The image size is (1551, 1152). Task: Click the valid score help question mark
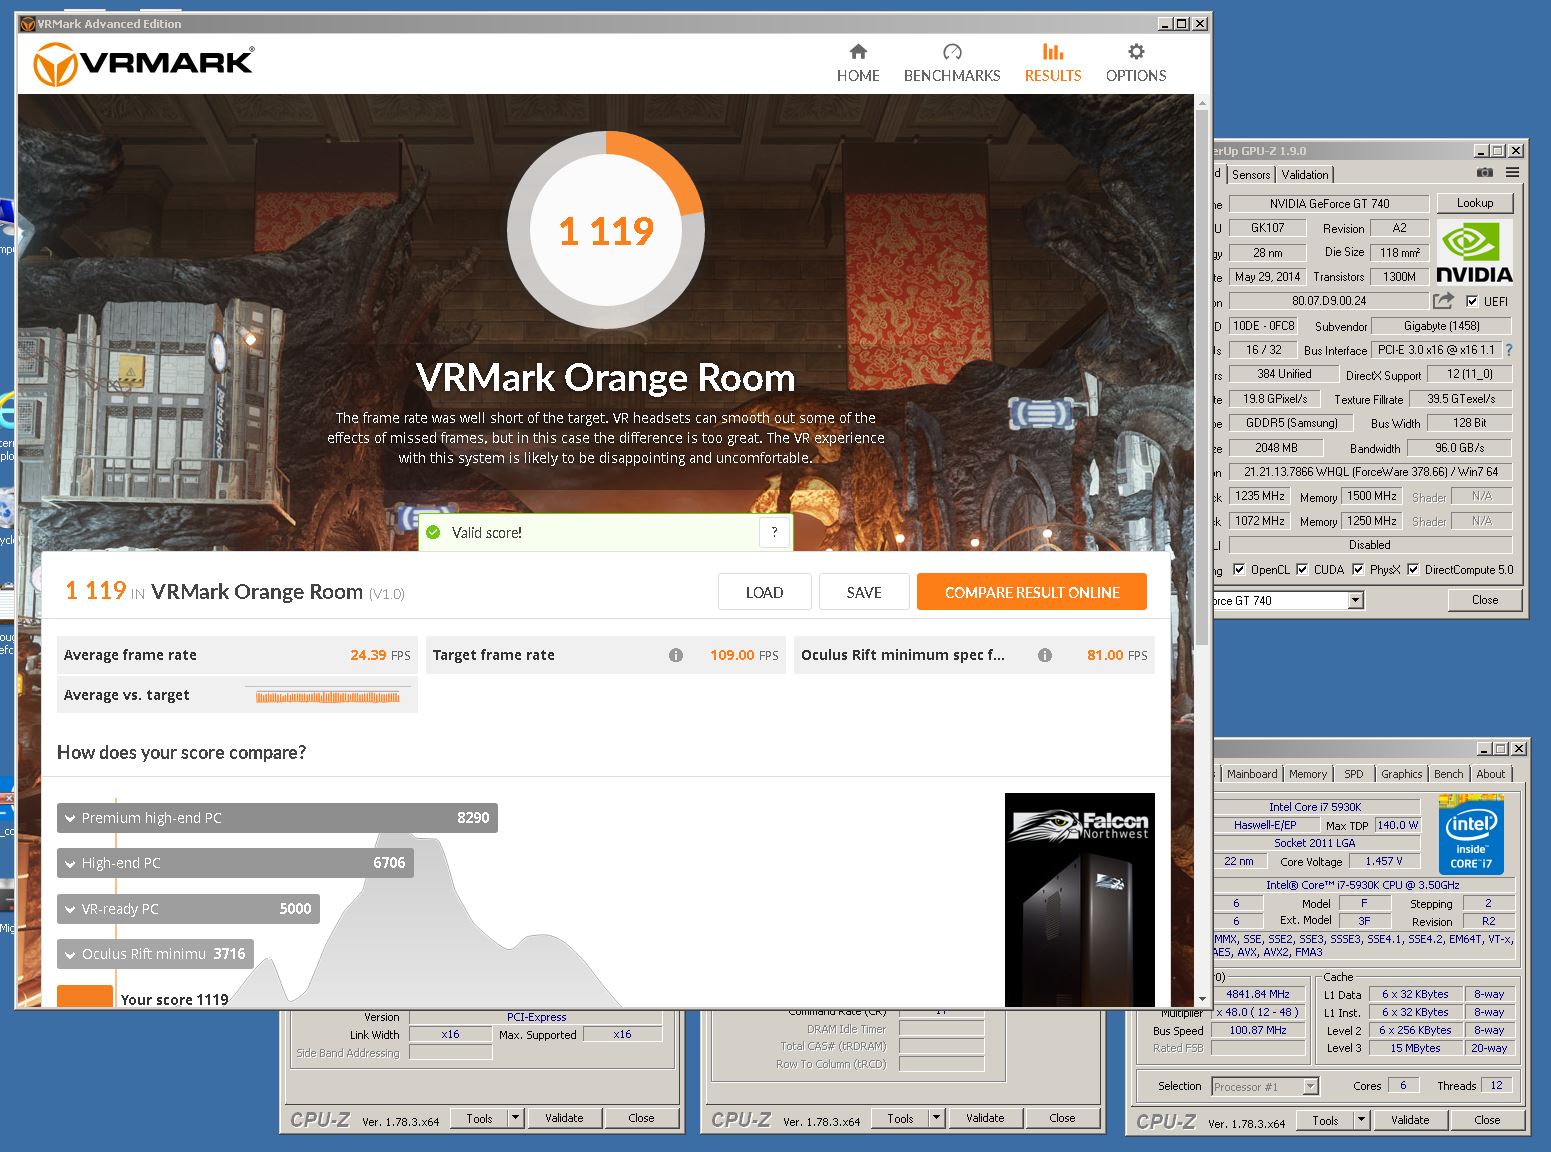pos(774,533)
